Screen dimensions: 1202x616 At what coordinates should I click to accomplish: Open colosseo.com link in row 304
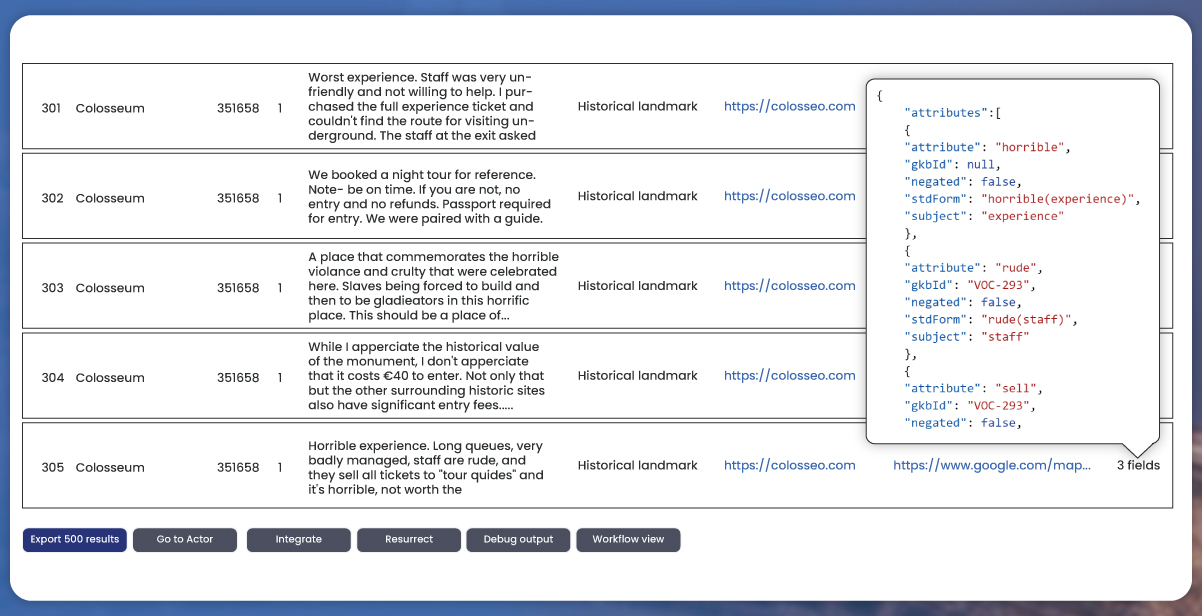pyautogui.click(x=790, y=376)
